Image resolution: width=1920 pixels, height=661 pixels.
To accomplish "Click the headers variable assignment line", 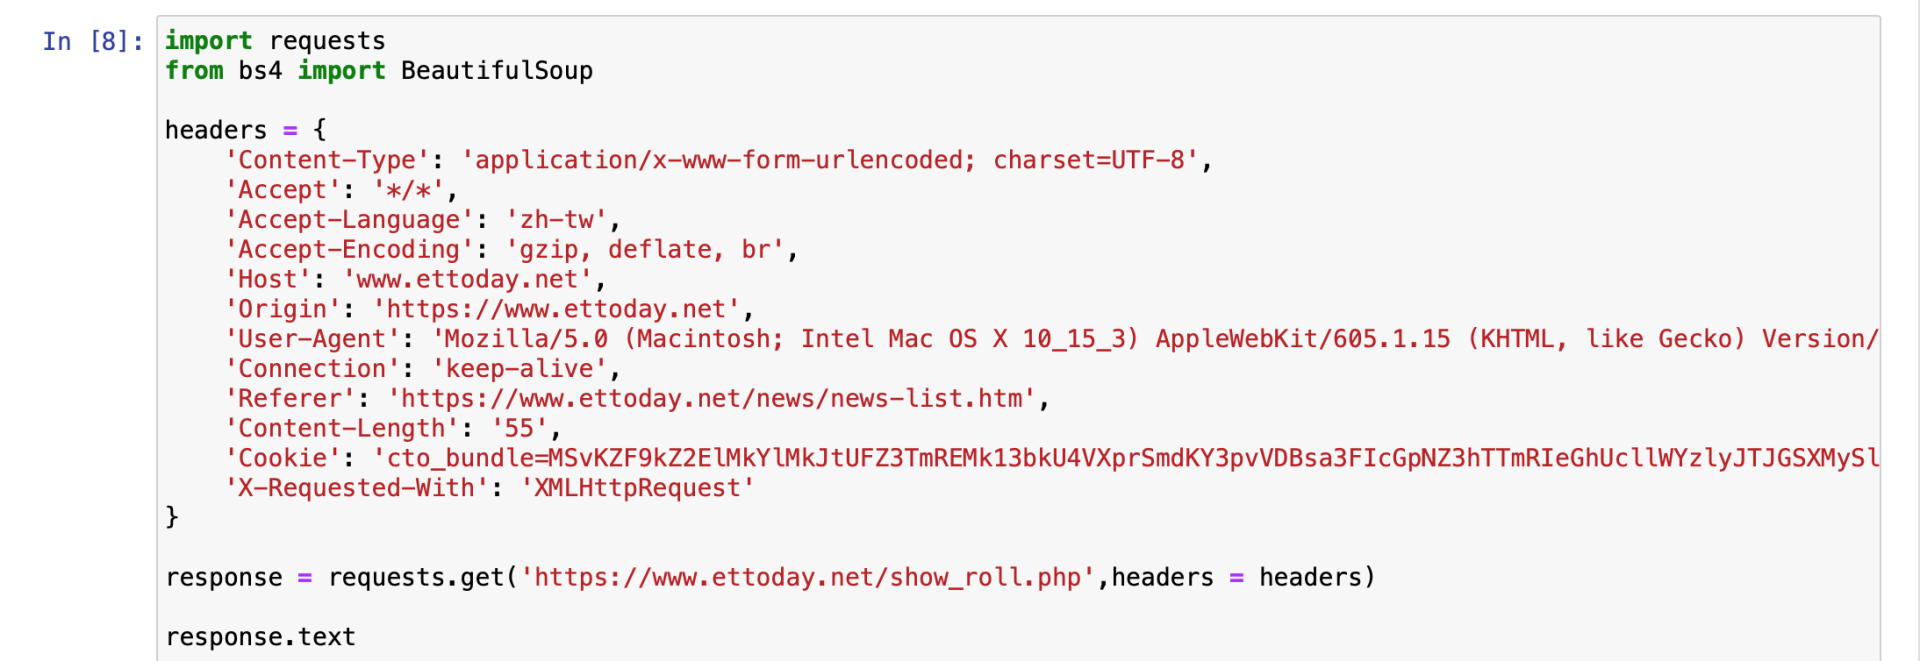I will pos(246,130).
